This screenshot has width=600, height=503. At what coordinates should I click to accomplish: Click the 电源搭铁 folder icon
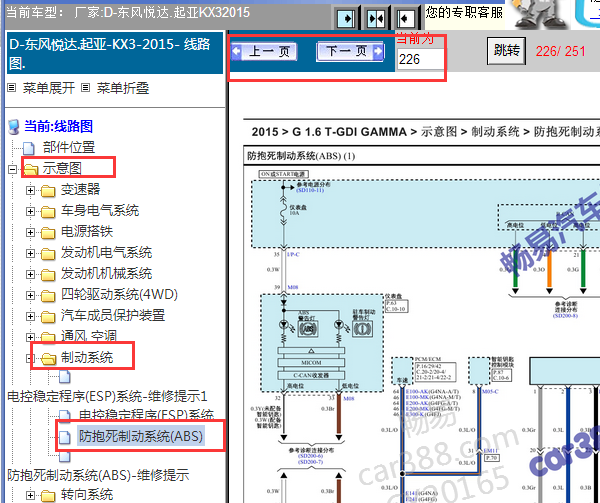[48, 233]
